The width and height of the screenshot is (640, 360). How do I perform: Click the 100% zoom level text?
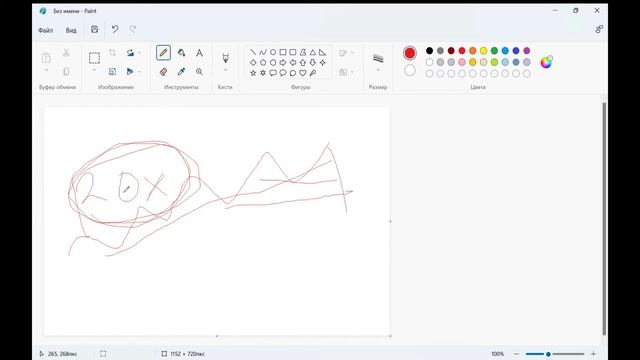(497, 354)
